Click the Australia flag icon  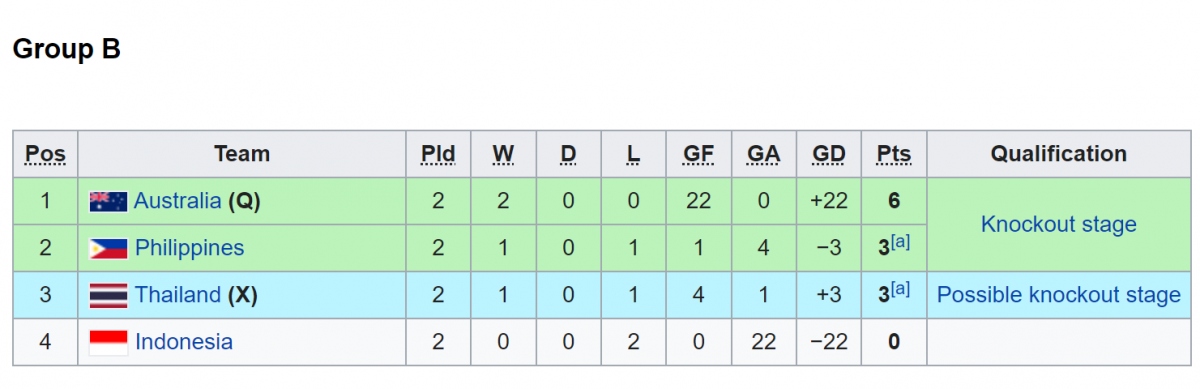tap(108, 201)
